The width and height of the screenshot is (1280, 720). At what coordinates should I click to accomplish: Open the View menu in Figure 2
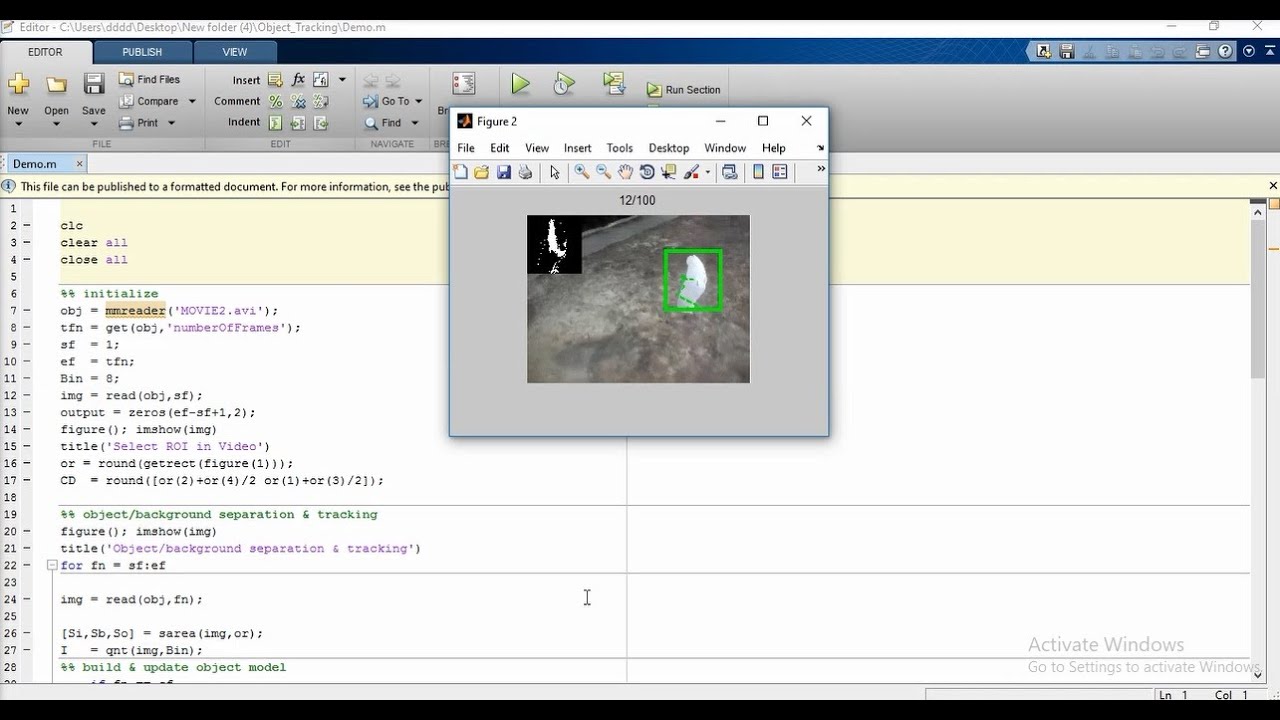(537, 148)
